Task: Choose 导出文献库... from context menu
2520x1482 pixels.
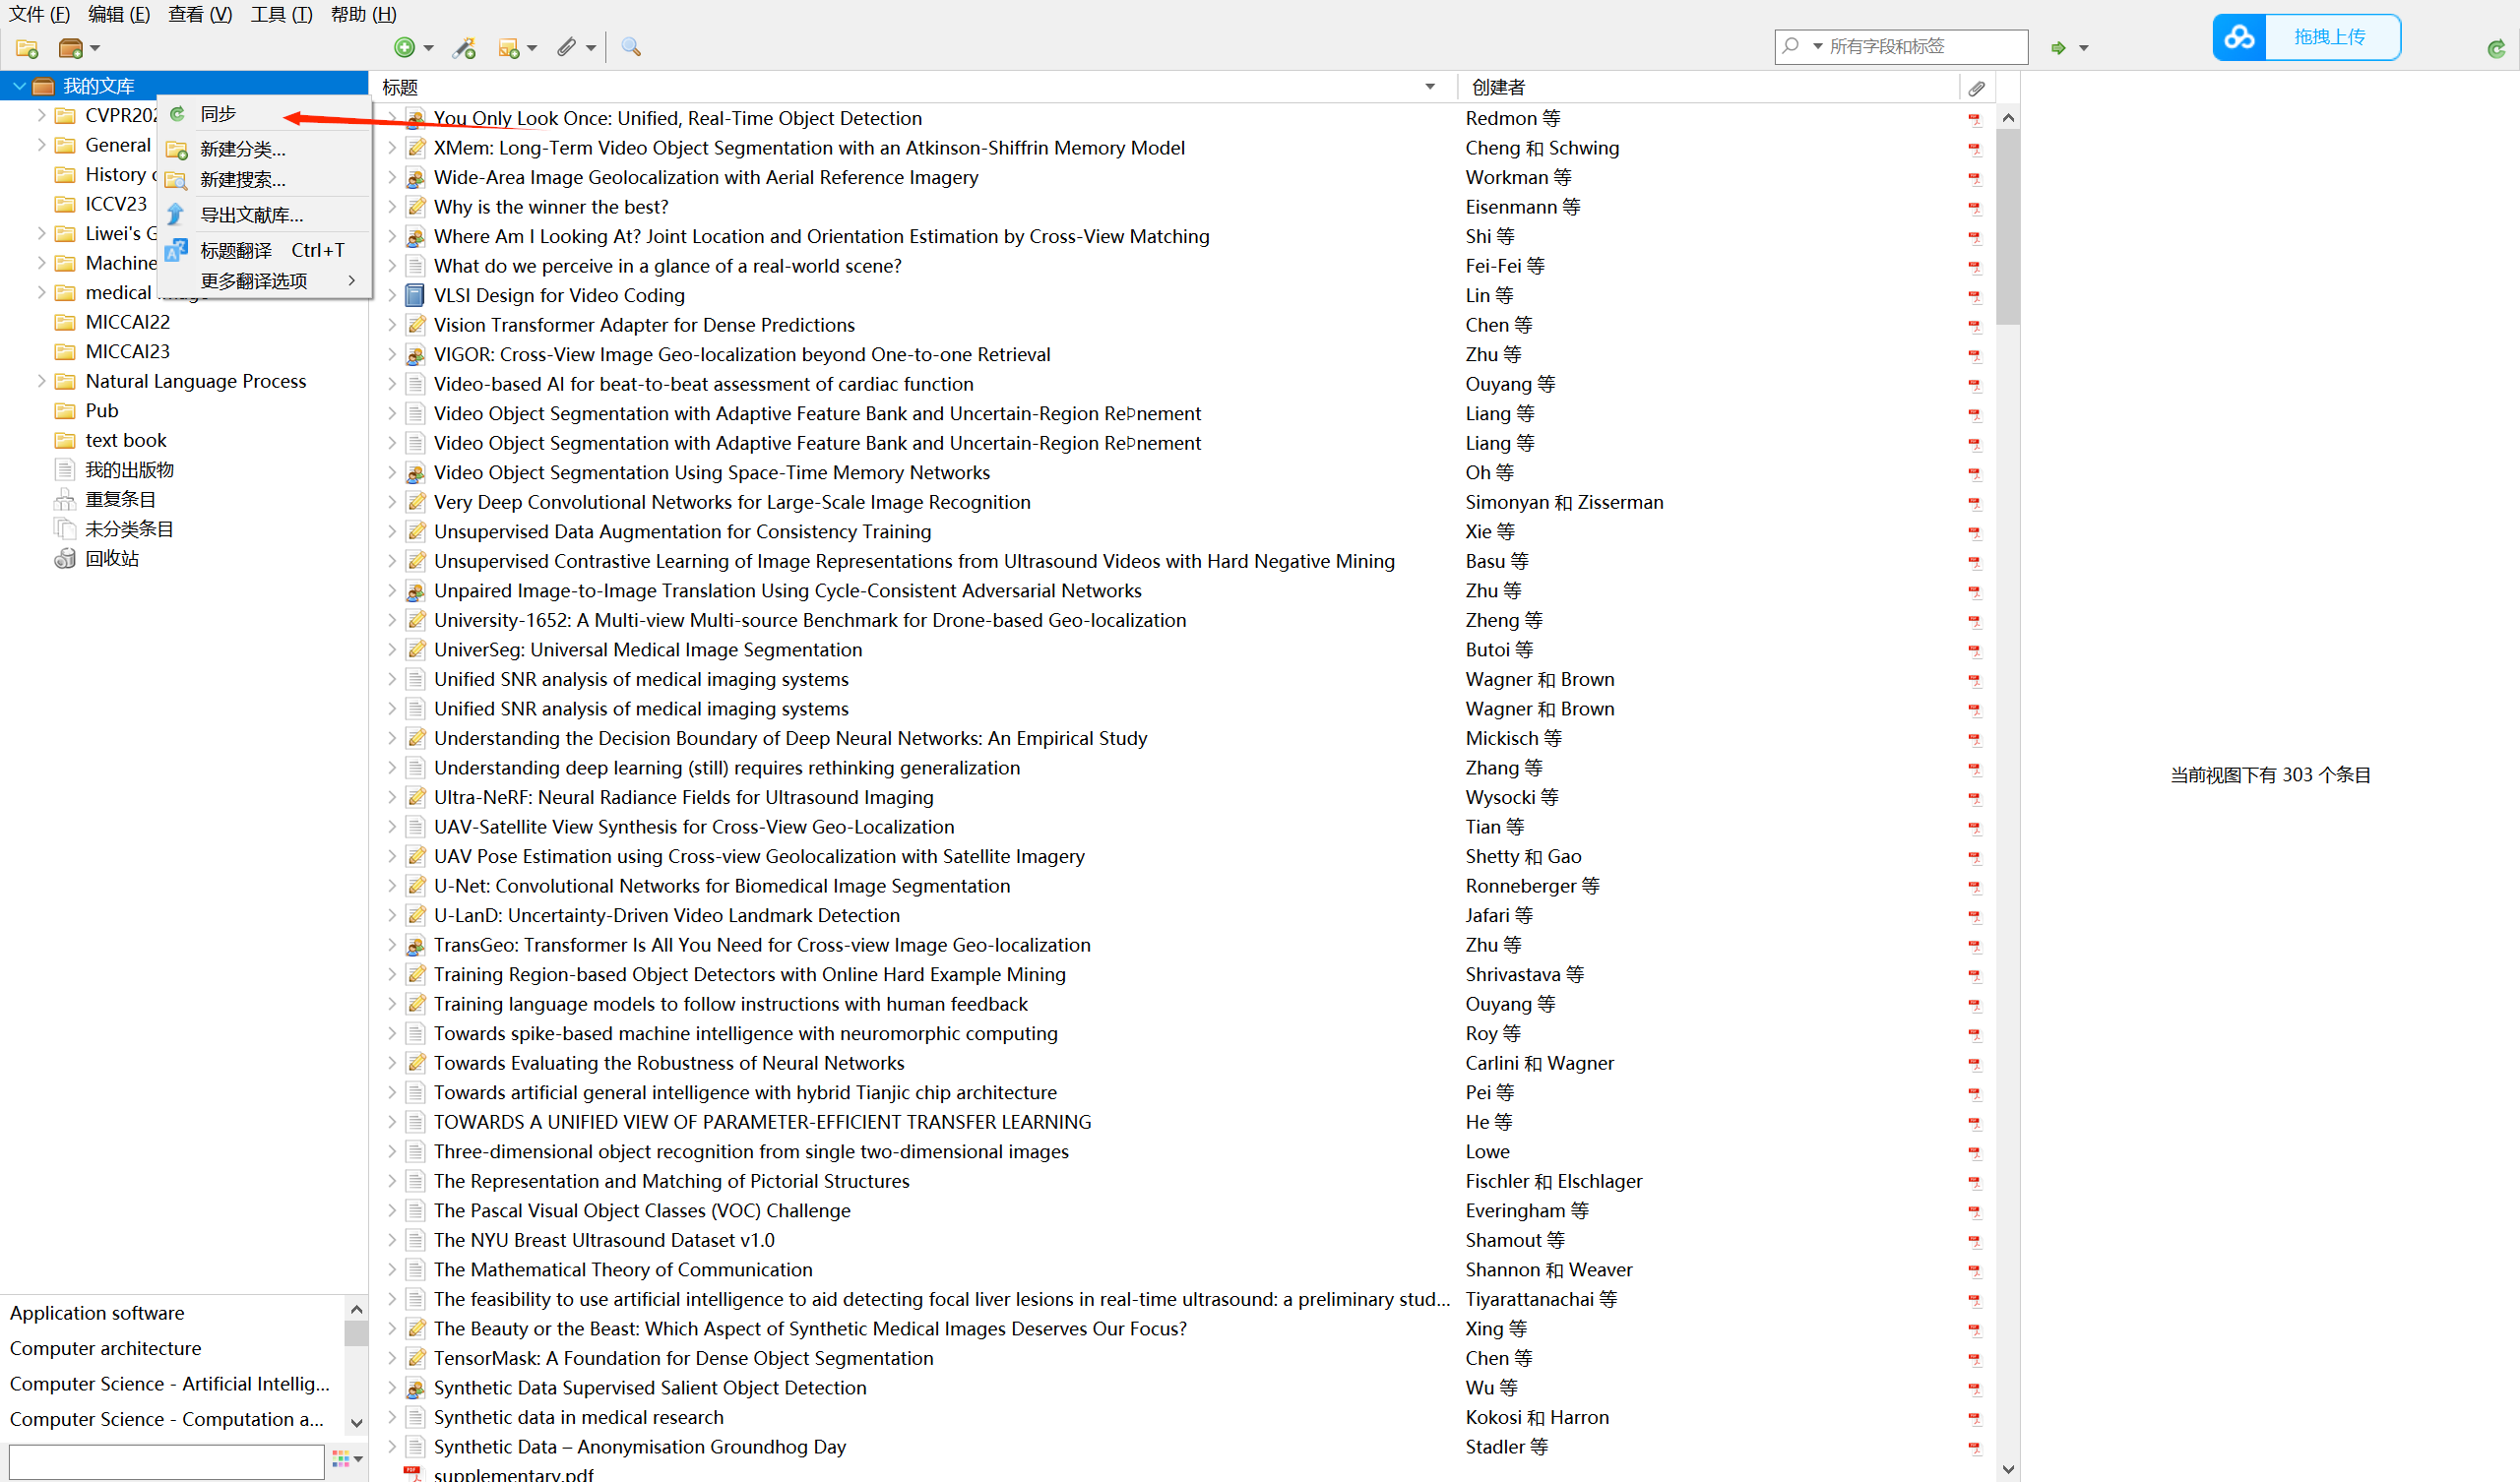Action: click(251, 215)
